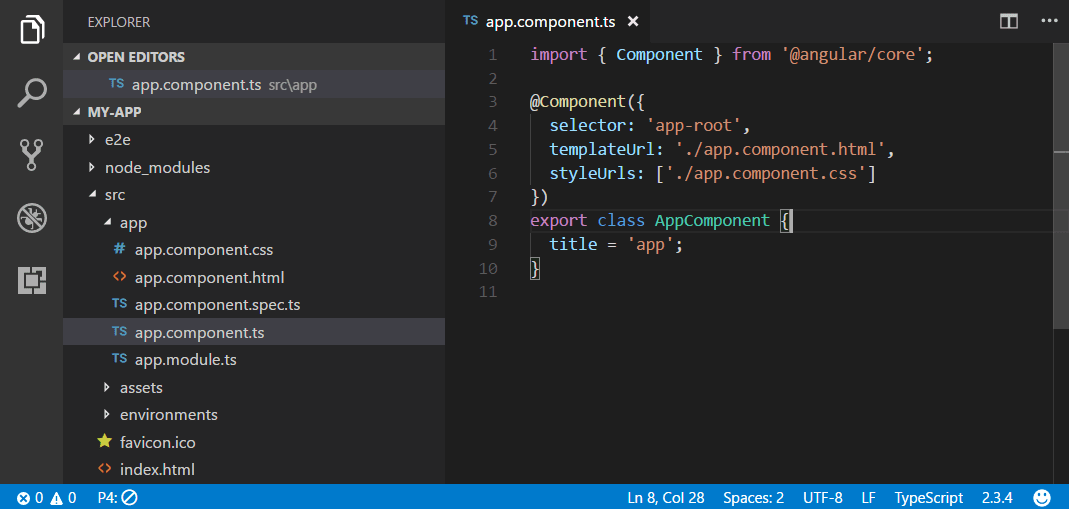
Task: Click the split editor icon
Action: 1009,21
